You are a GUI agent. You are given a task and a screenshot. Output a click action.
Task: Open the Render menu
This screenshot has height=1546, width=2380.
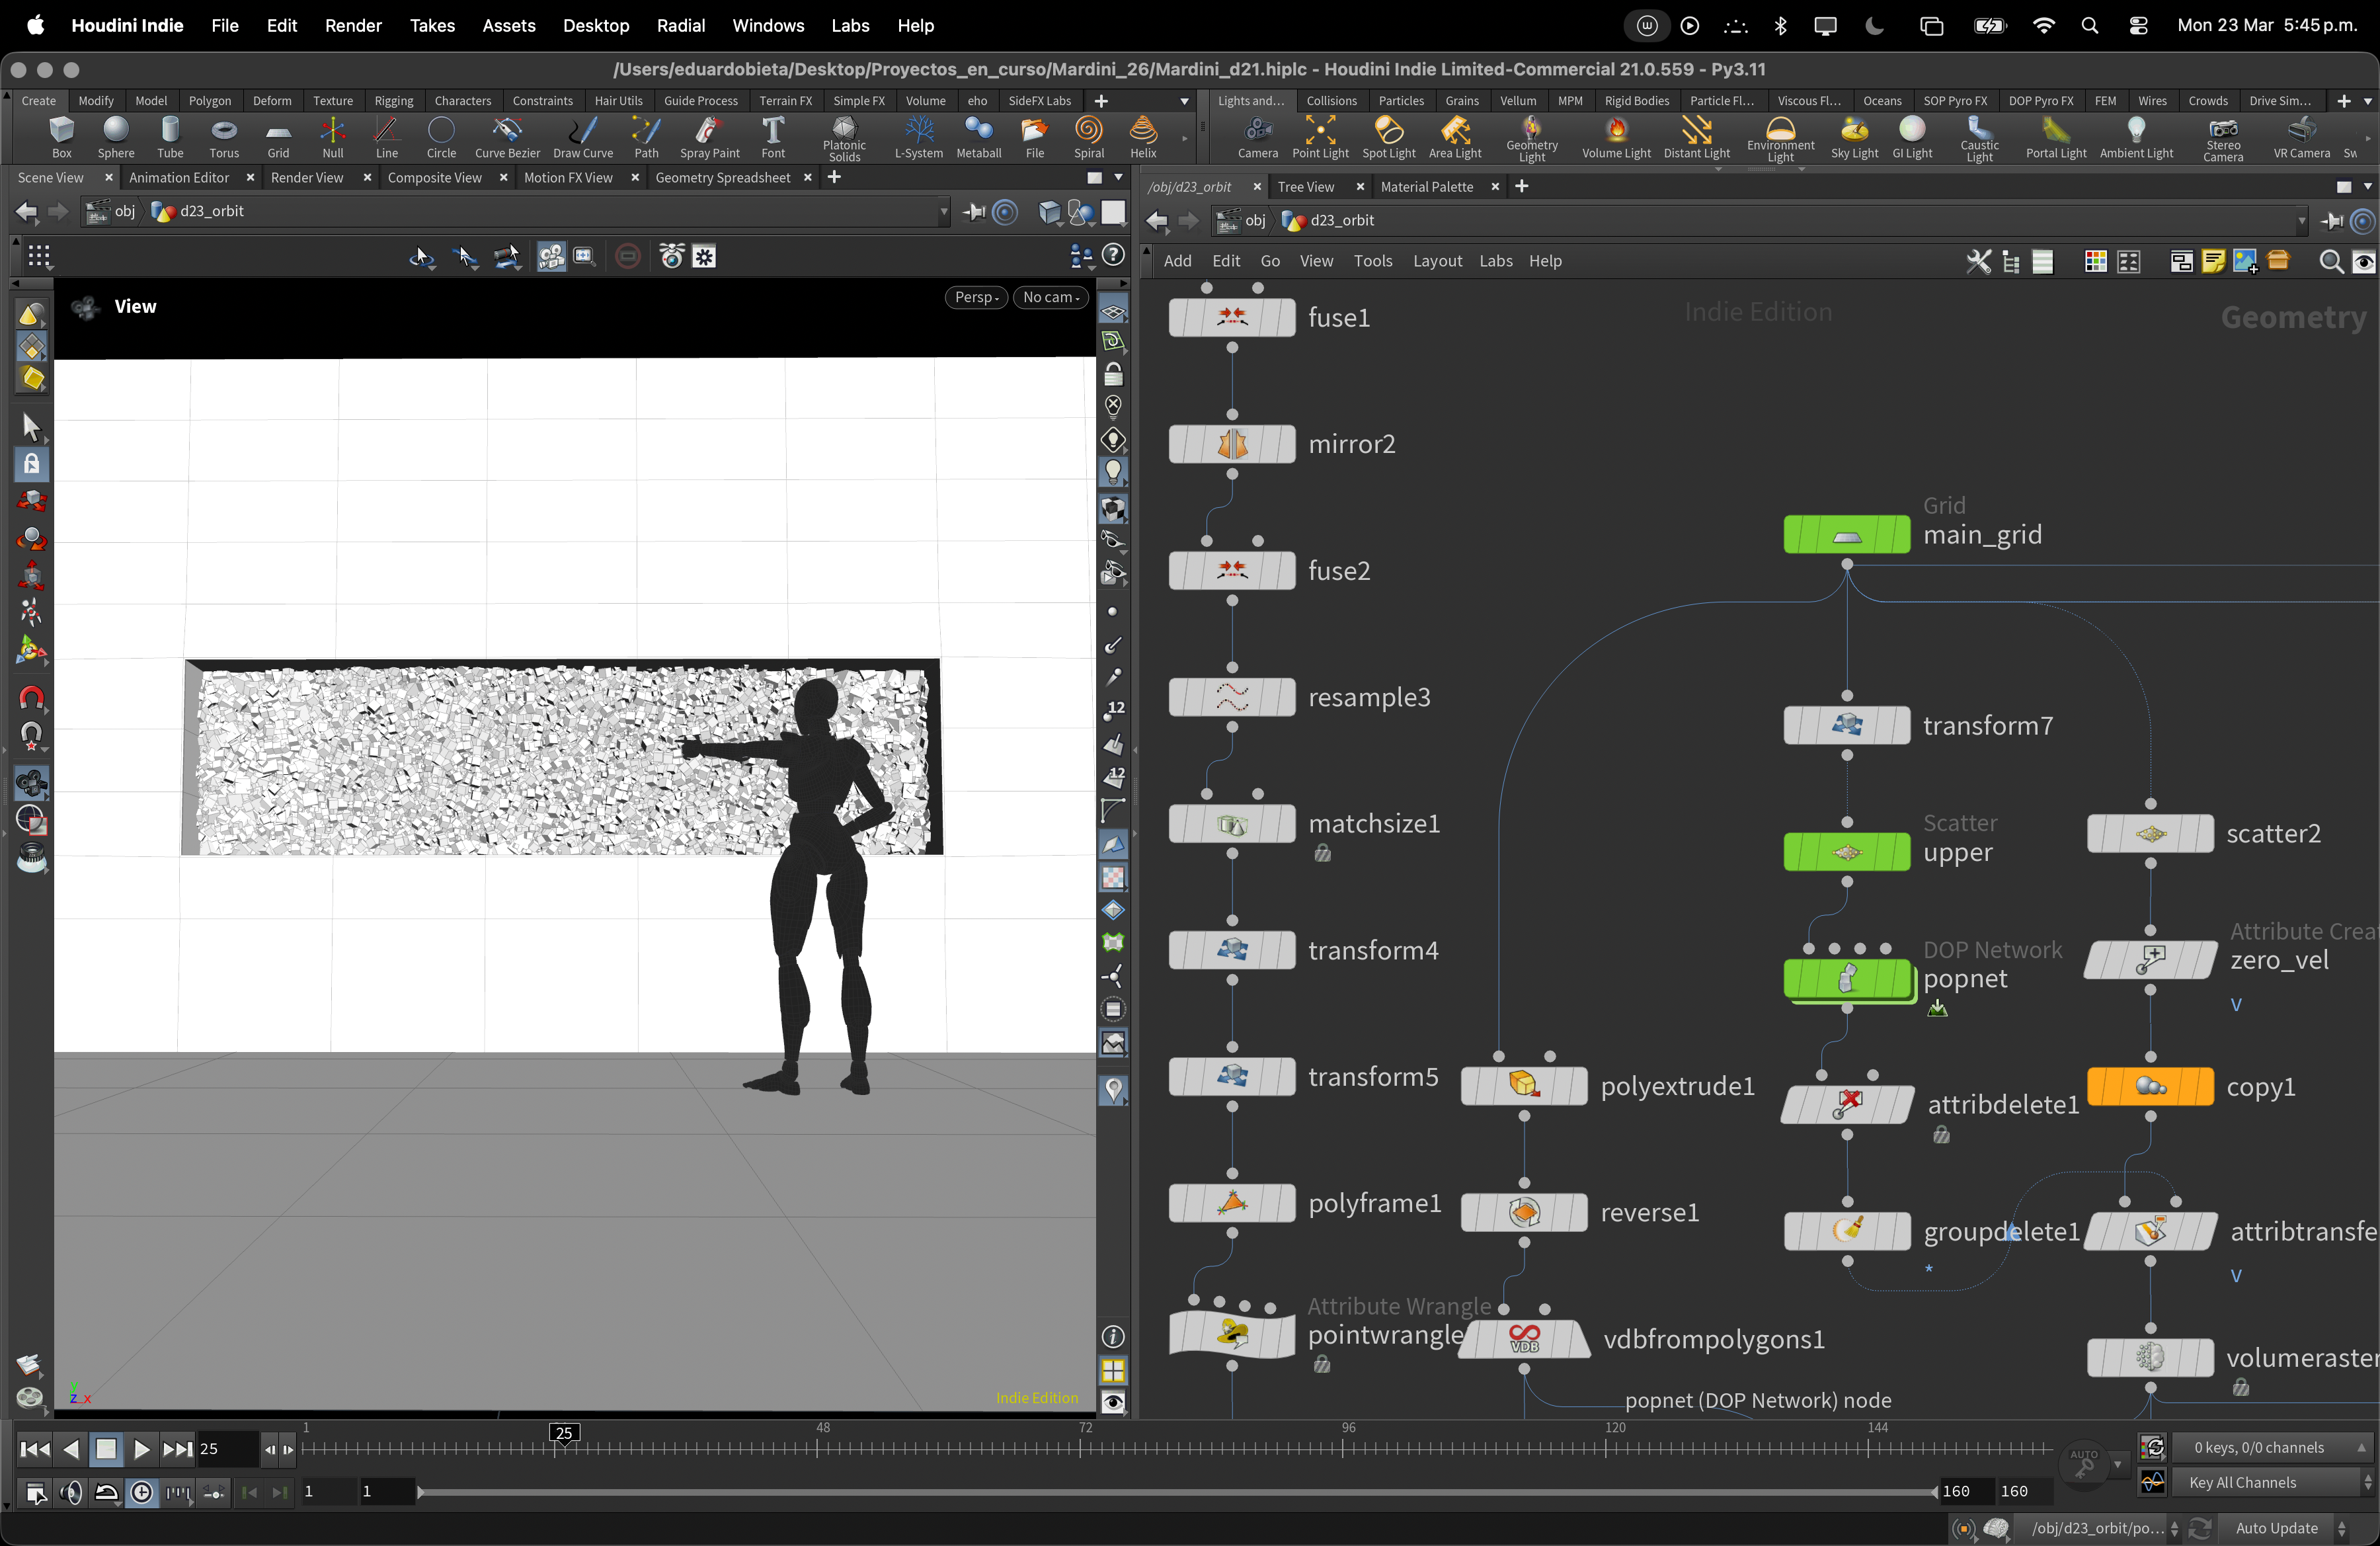353,25
